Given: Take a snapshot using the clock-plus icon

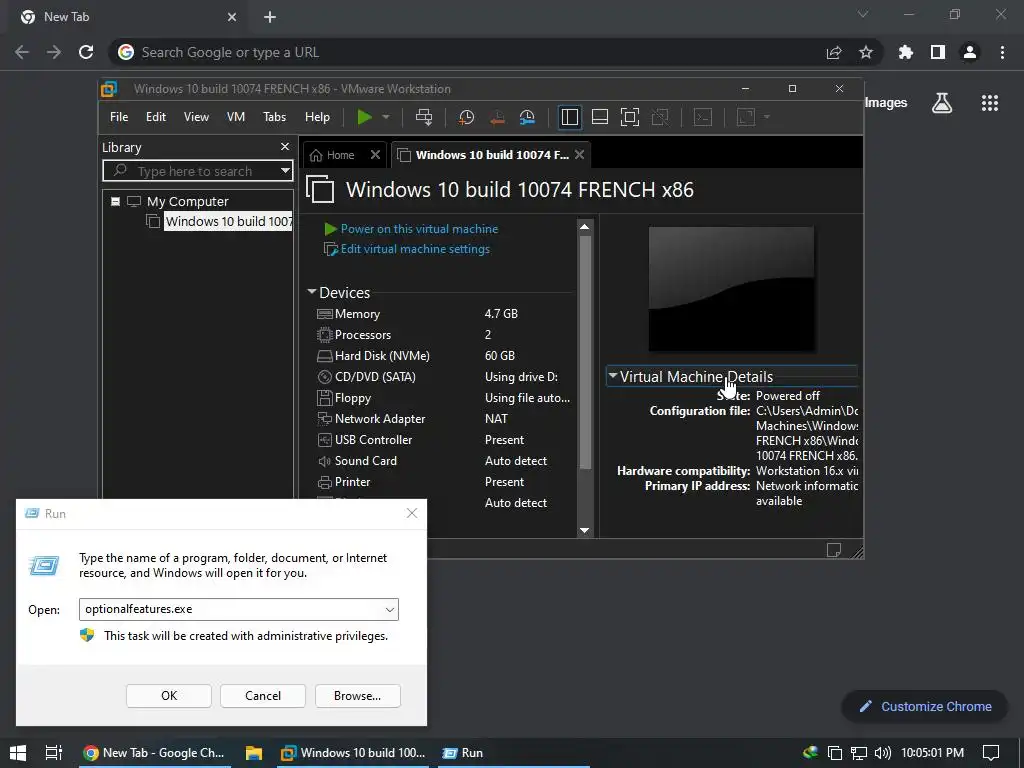Looking at the screenshot, I should tap(466, 117).
